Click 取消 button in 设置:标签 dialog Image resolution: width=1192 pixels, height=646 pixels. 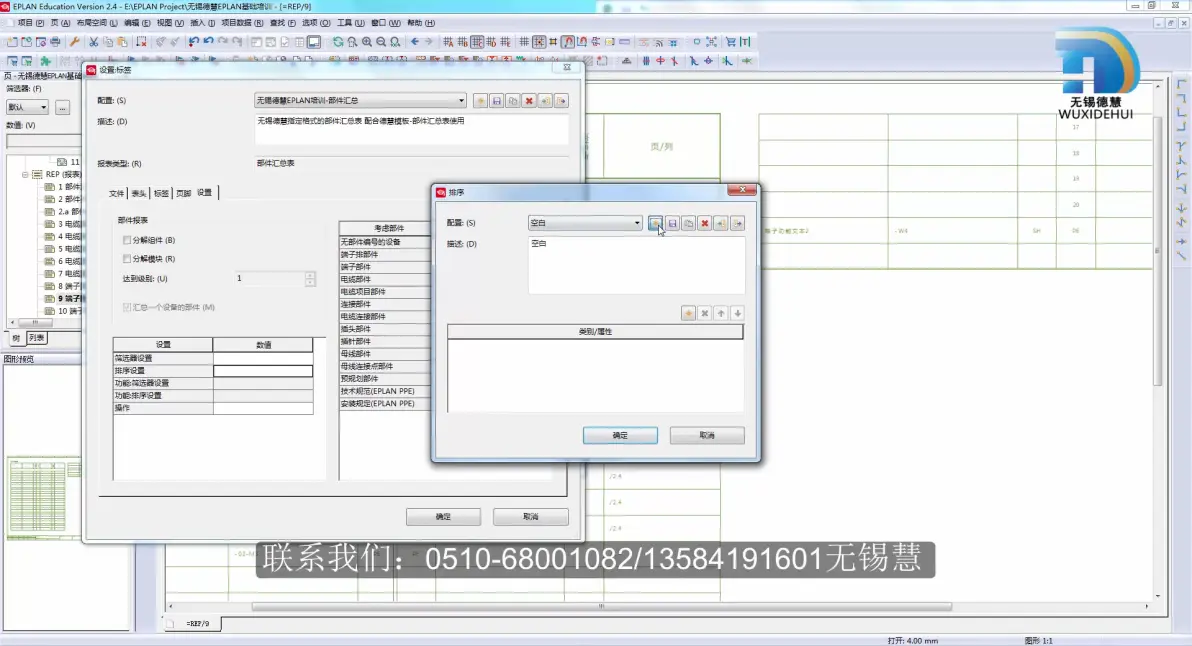(531, 517)
